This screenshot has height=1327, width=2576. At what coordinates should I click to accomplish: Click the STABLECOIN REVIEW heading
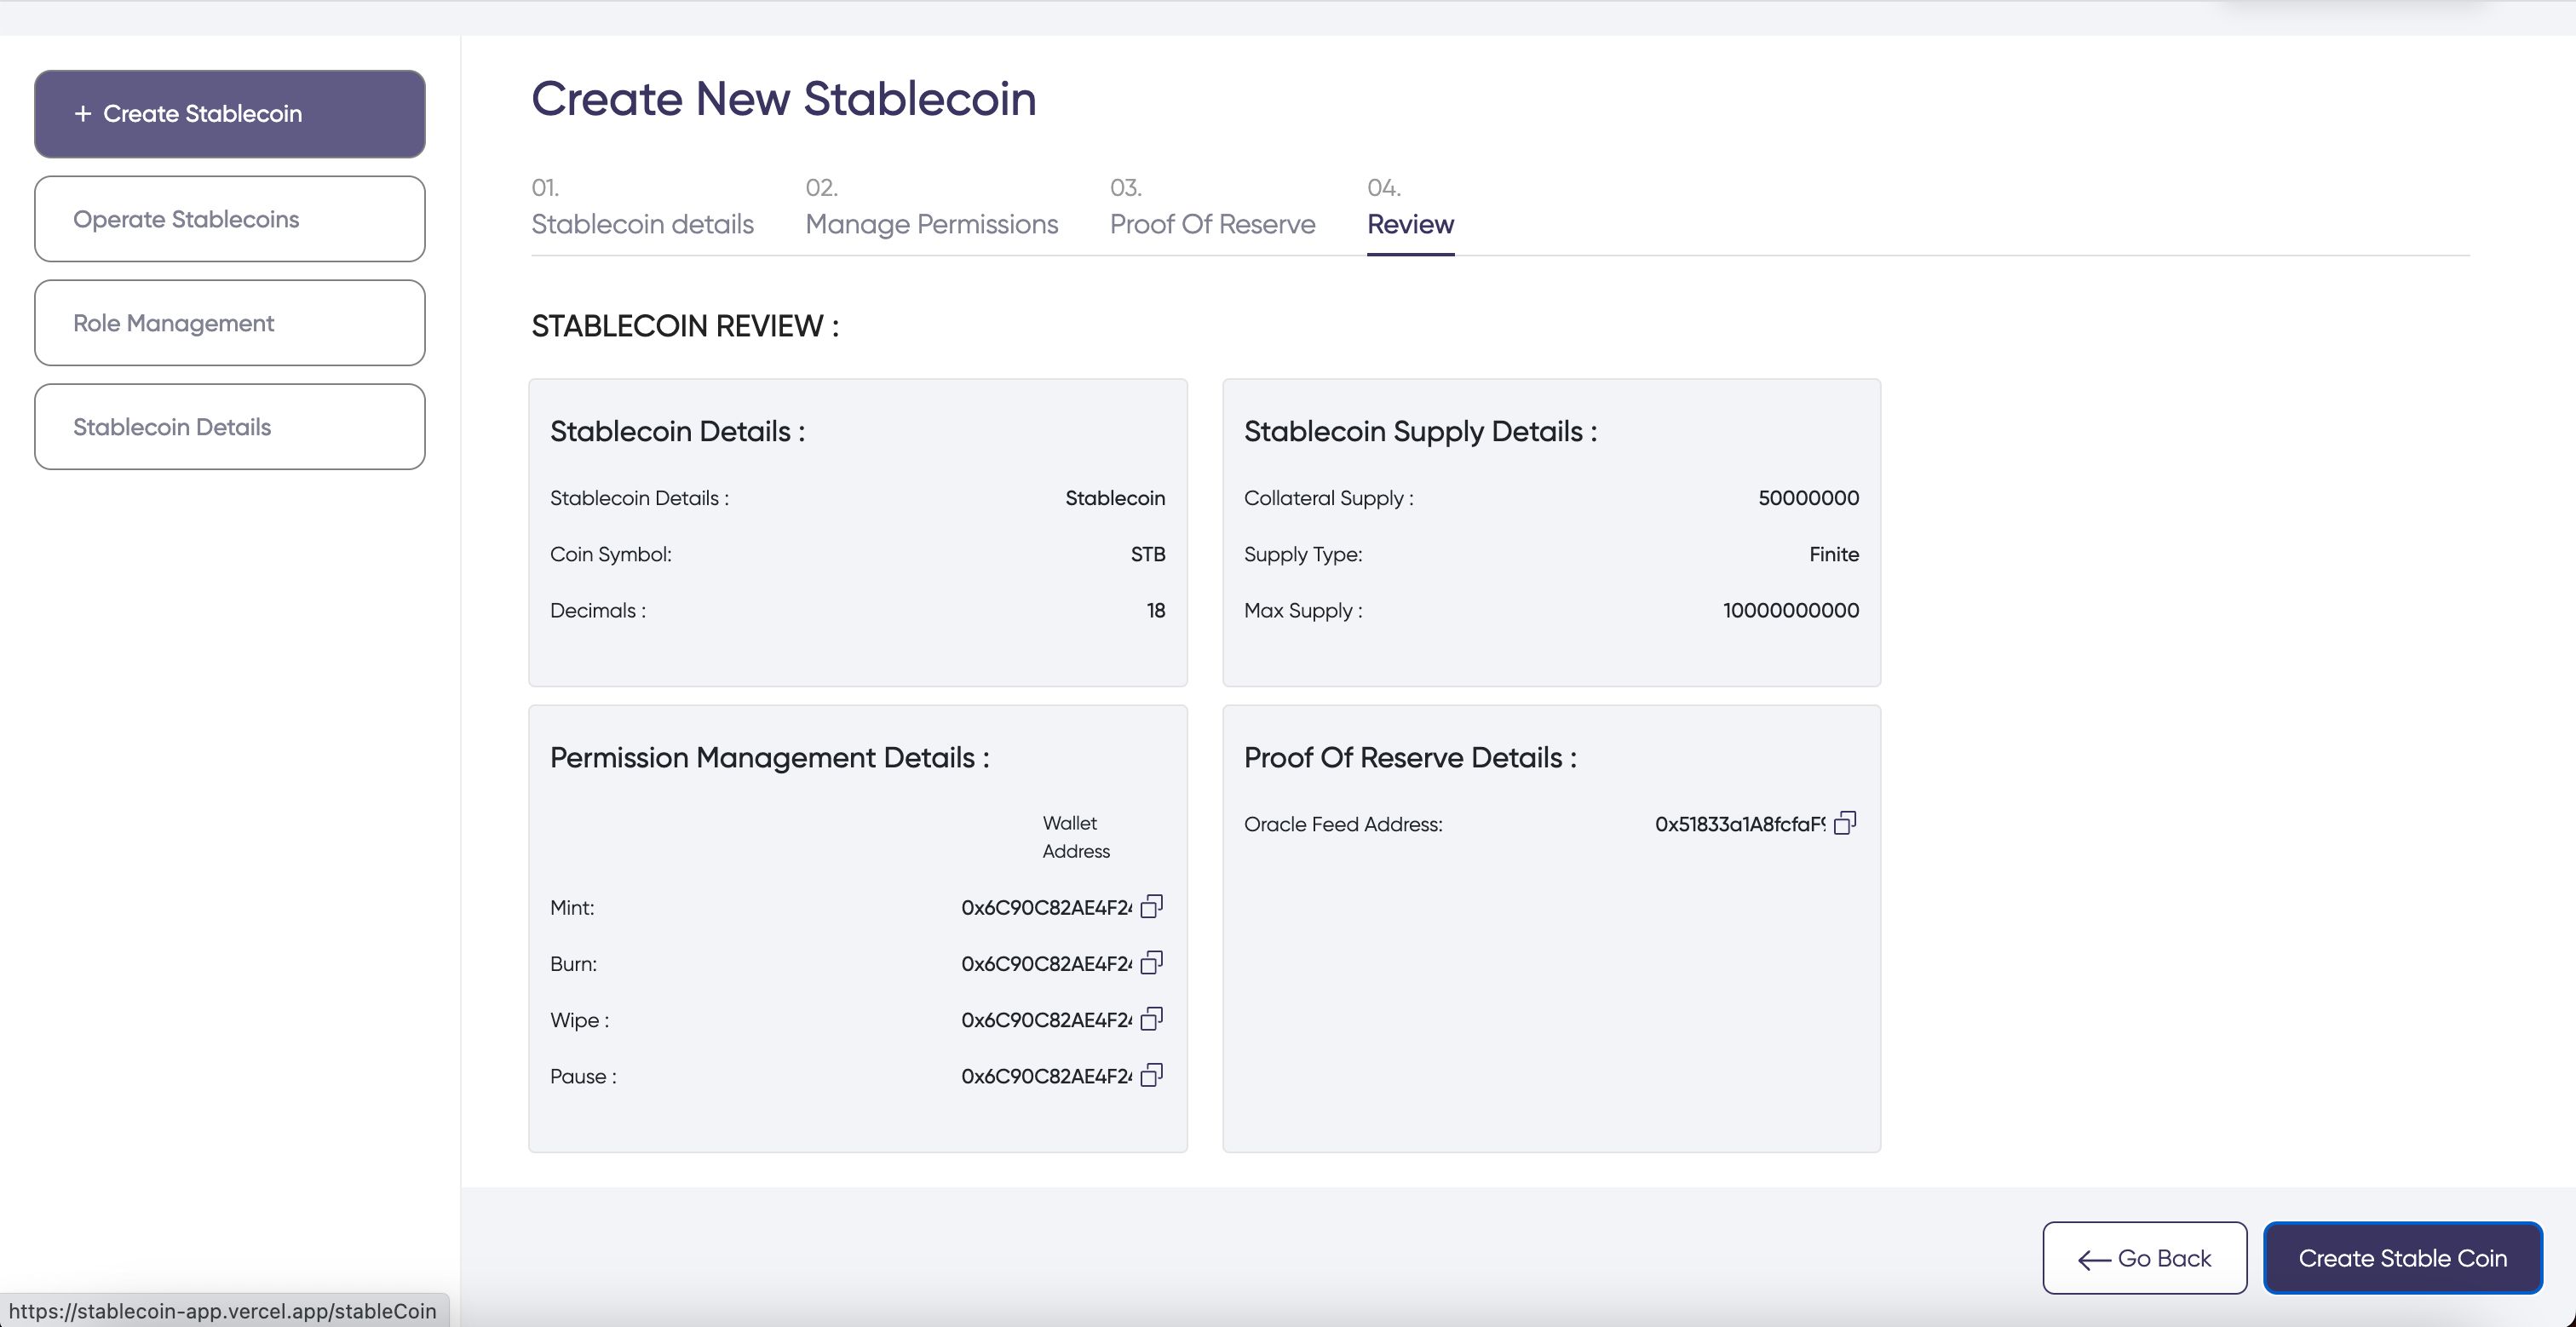(685, 326)
